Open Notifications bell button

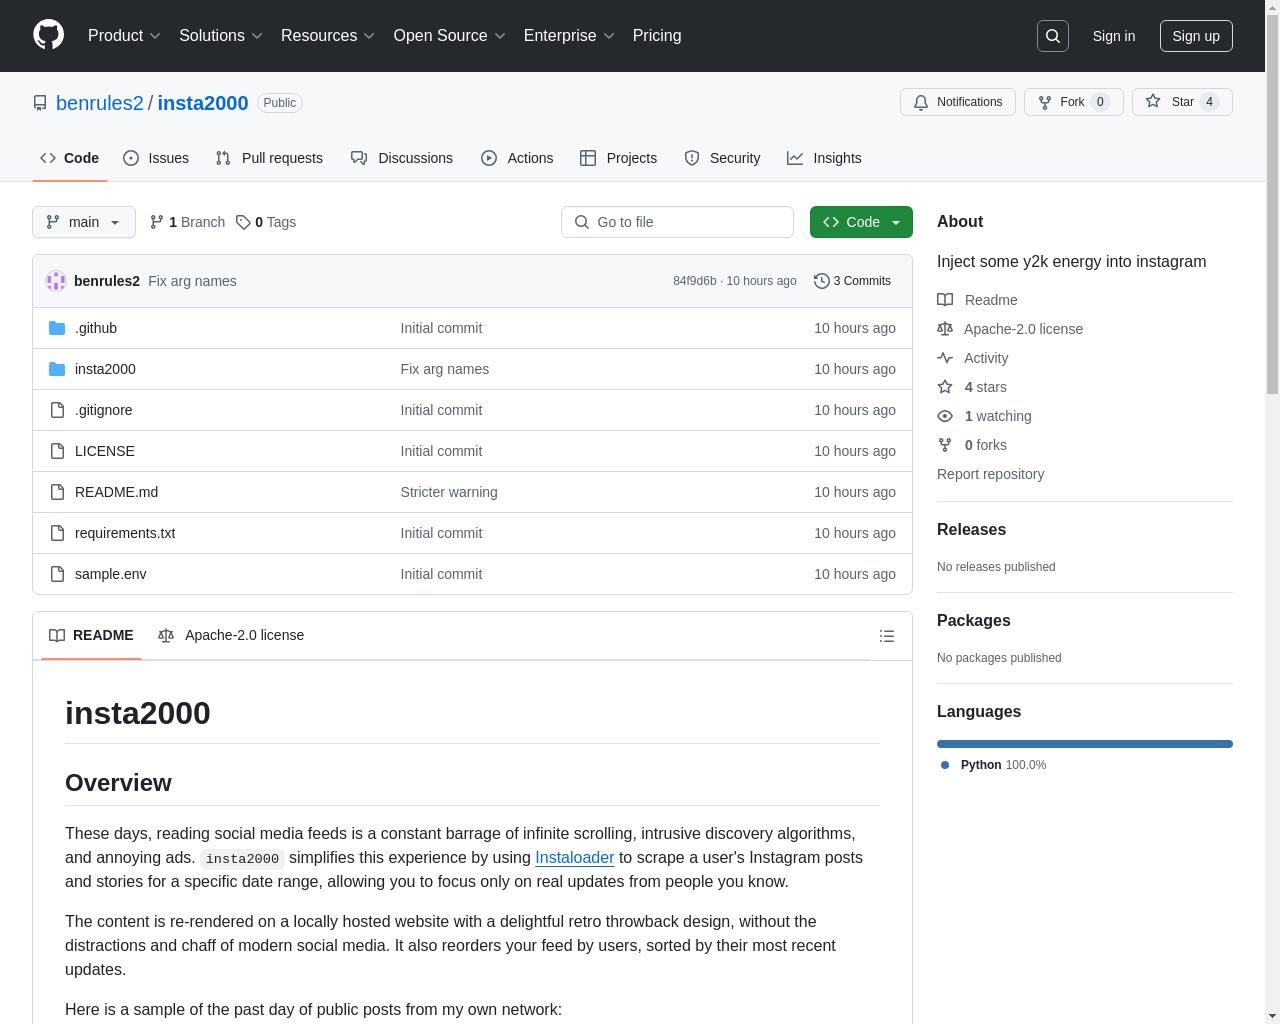958,102
